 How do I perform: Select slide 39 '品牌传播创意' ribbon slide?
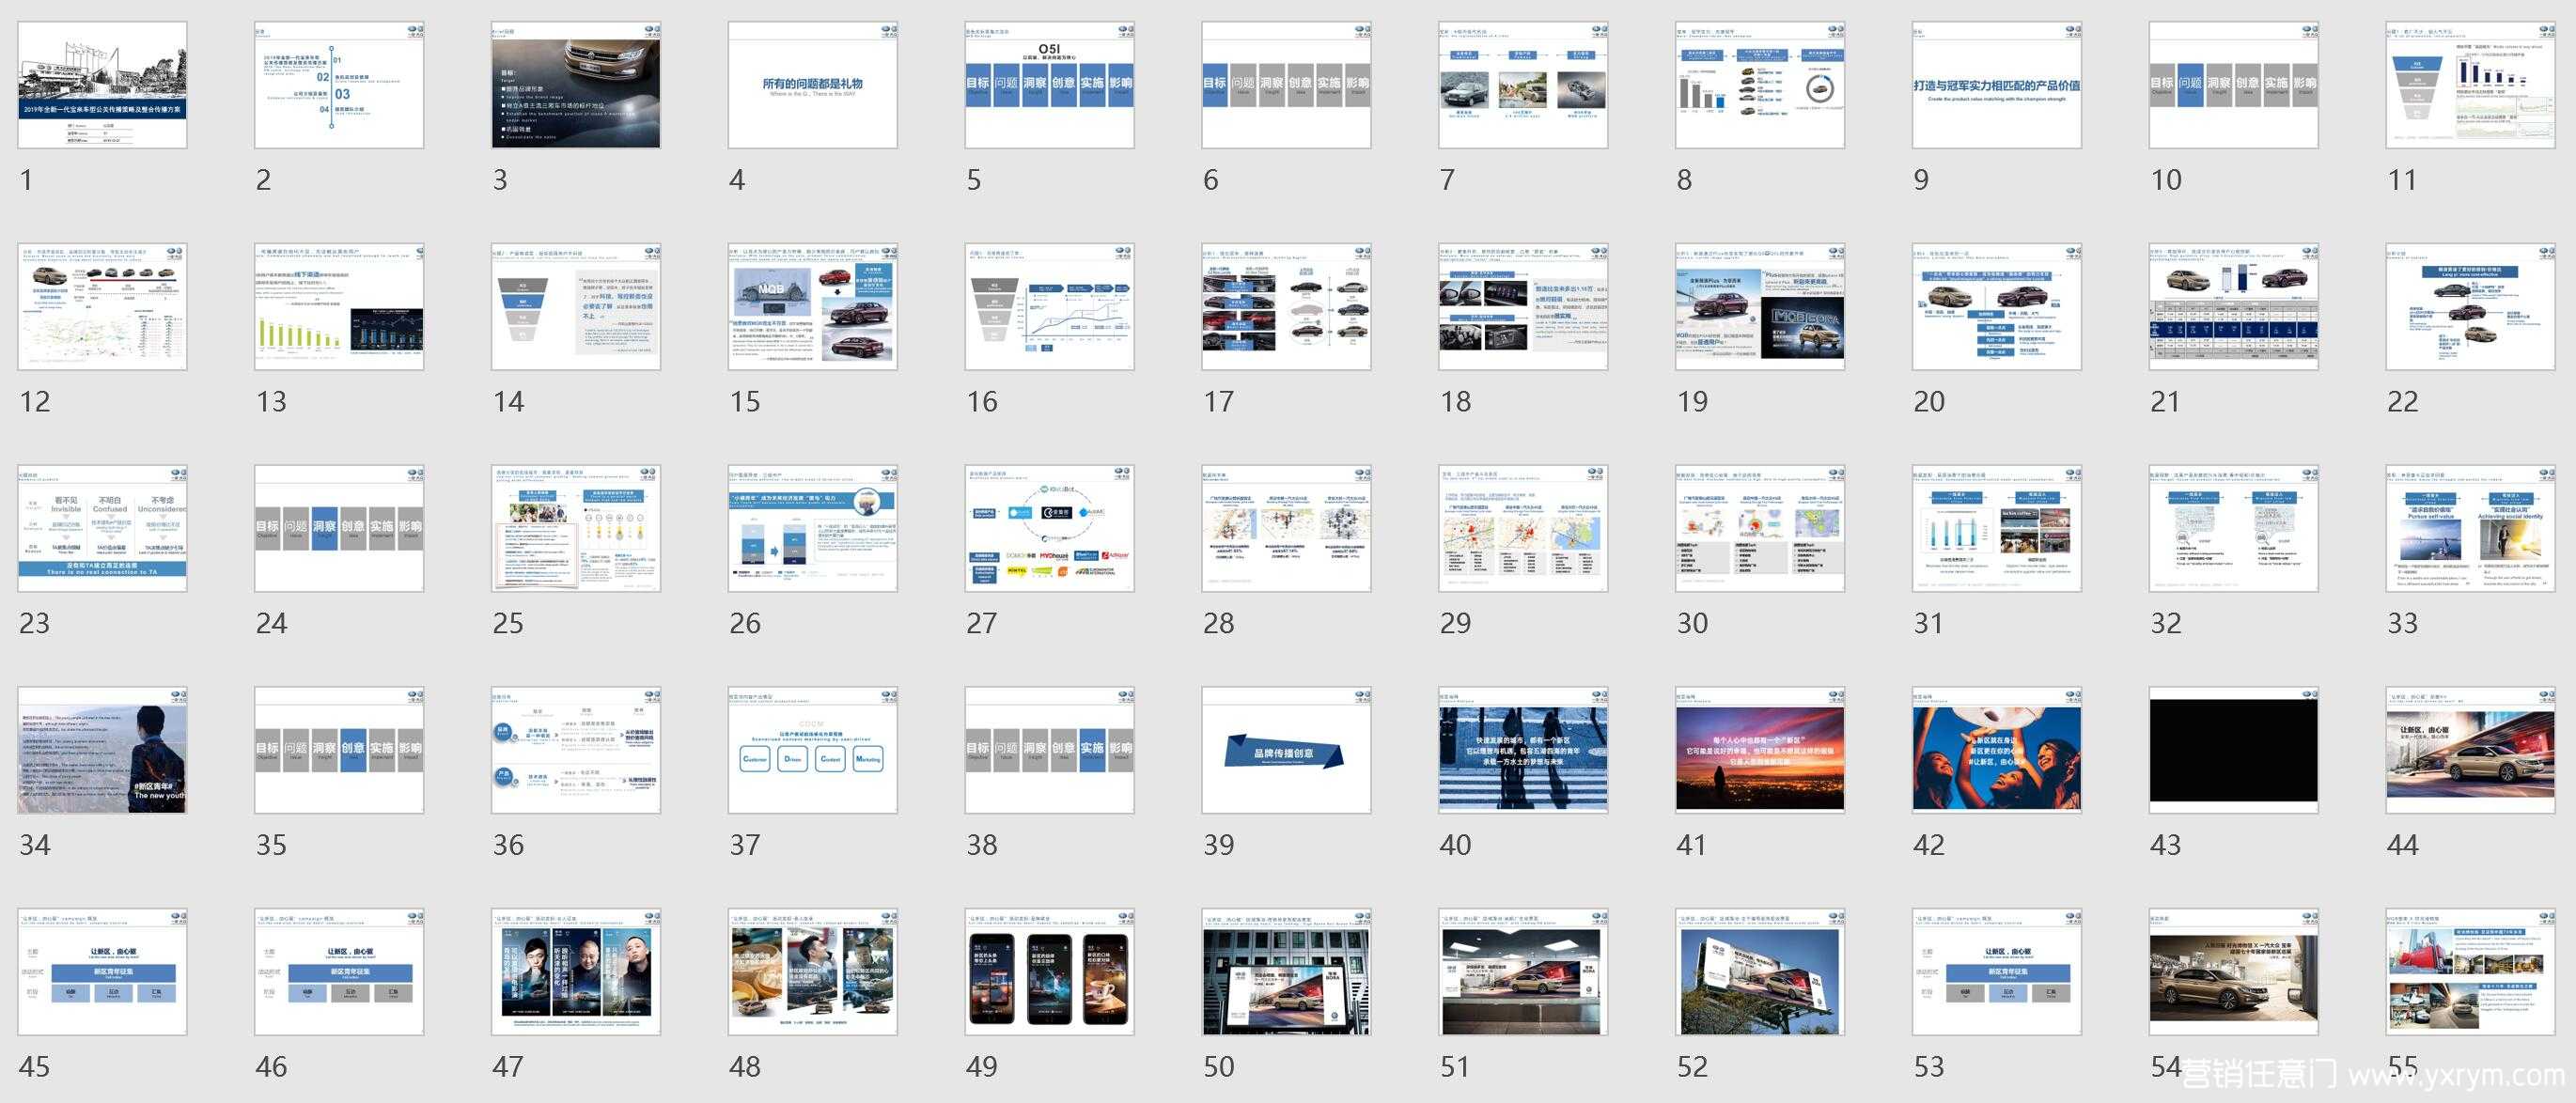click(1286, 750)
